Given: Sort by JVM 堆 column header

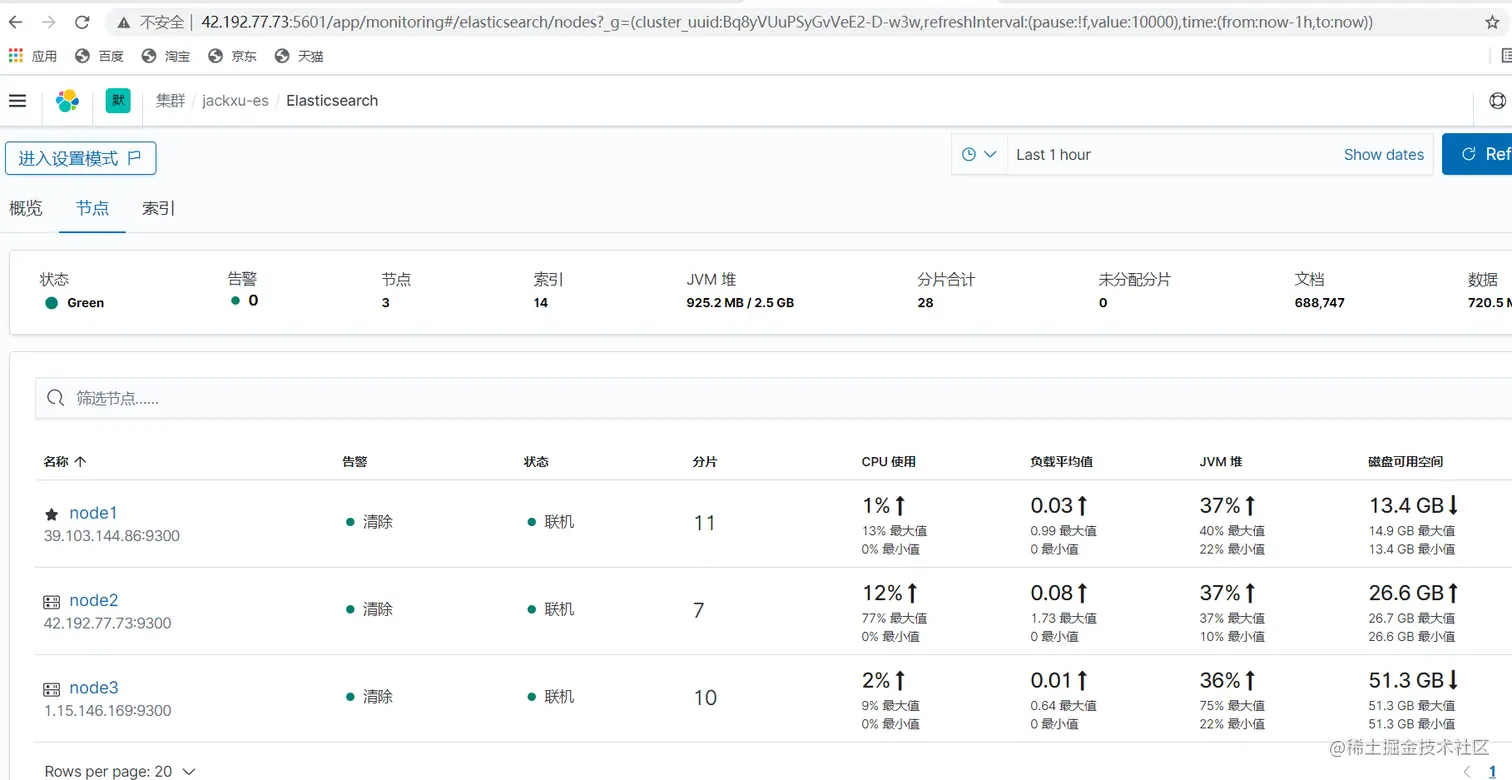Looking at the screenshot, I should tap(1221, 462).
